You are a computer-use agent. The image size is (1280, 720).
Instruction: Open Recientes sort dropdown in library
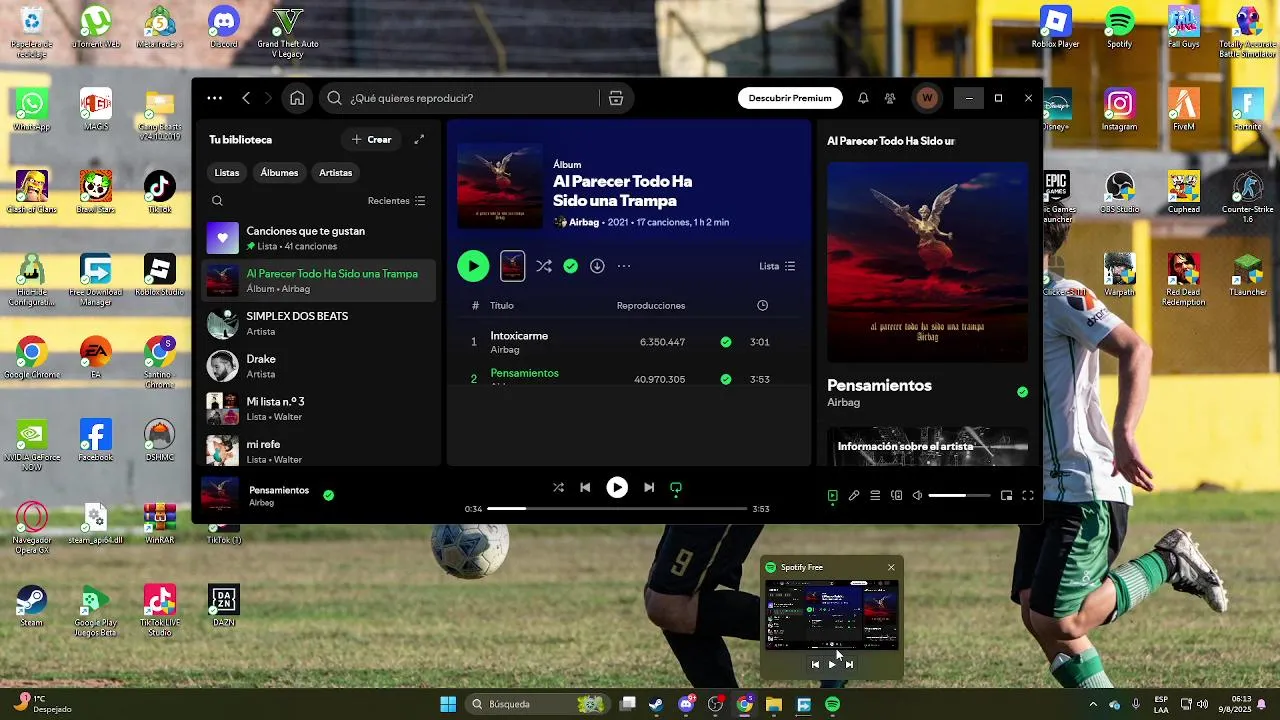(x=396, y=201)
